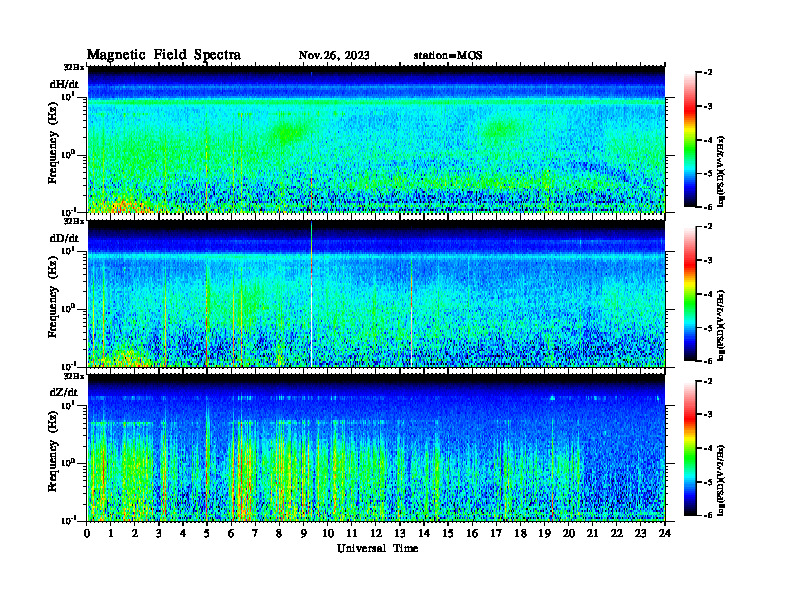Click hour 15 tick label on time axis
The image size is (792, 612).
(448, 534)
